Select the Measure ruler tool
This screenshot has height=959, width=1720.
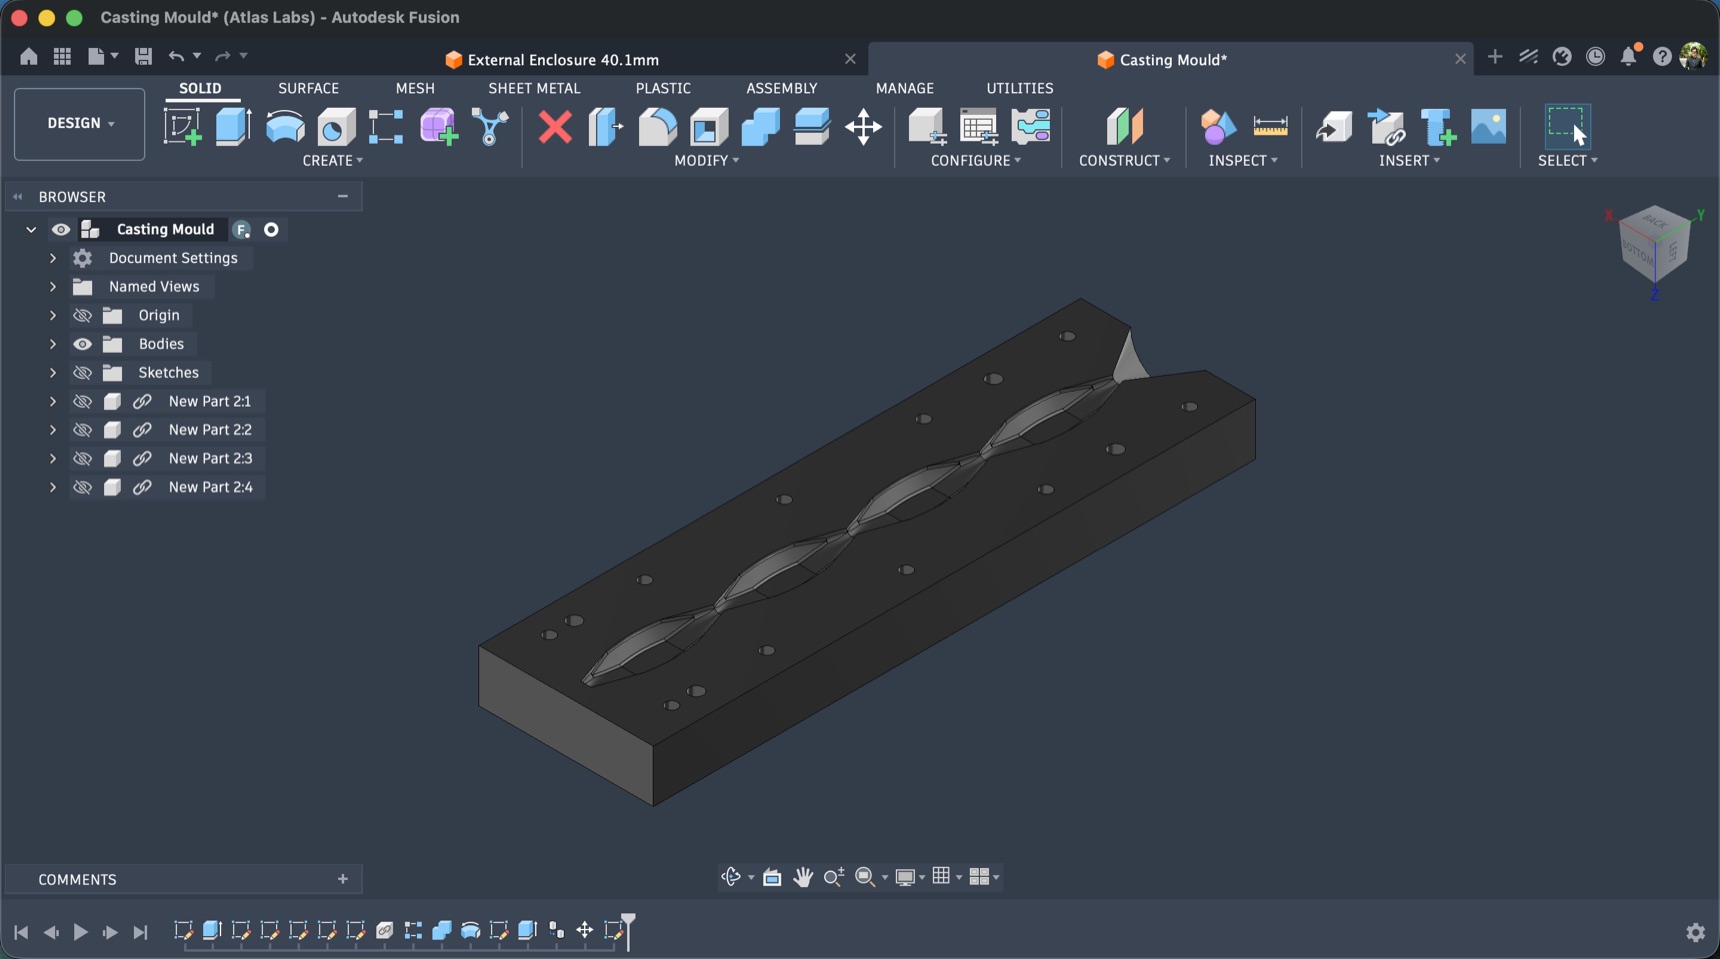point(1270,127)
